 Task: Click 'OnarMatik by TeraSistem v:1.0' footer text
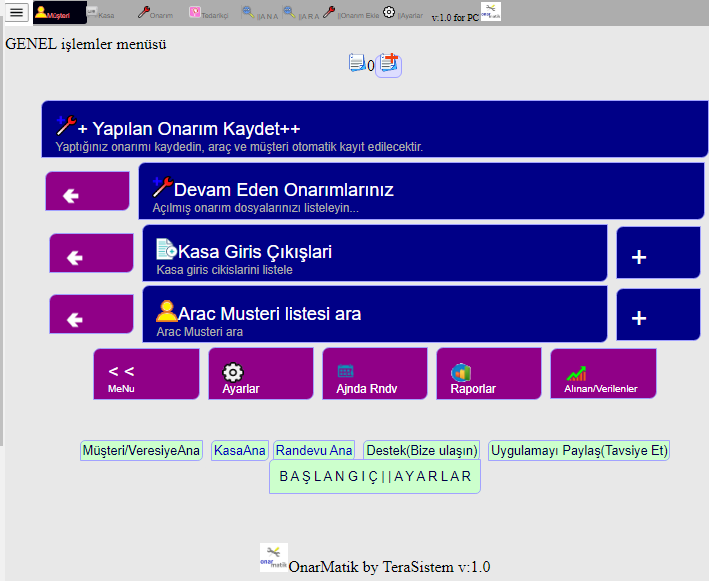(389, 567)
